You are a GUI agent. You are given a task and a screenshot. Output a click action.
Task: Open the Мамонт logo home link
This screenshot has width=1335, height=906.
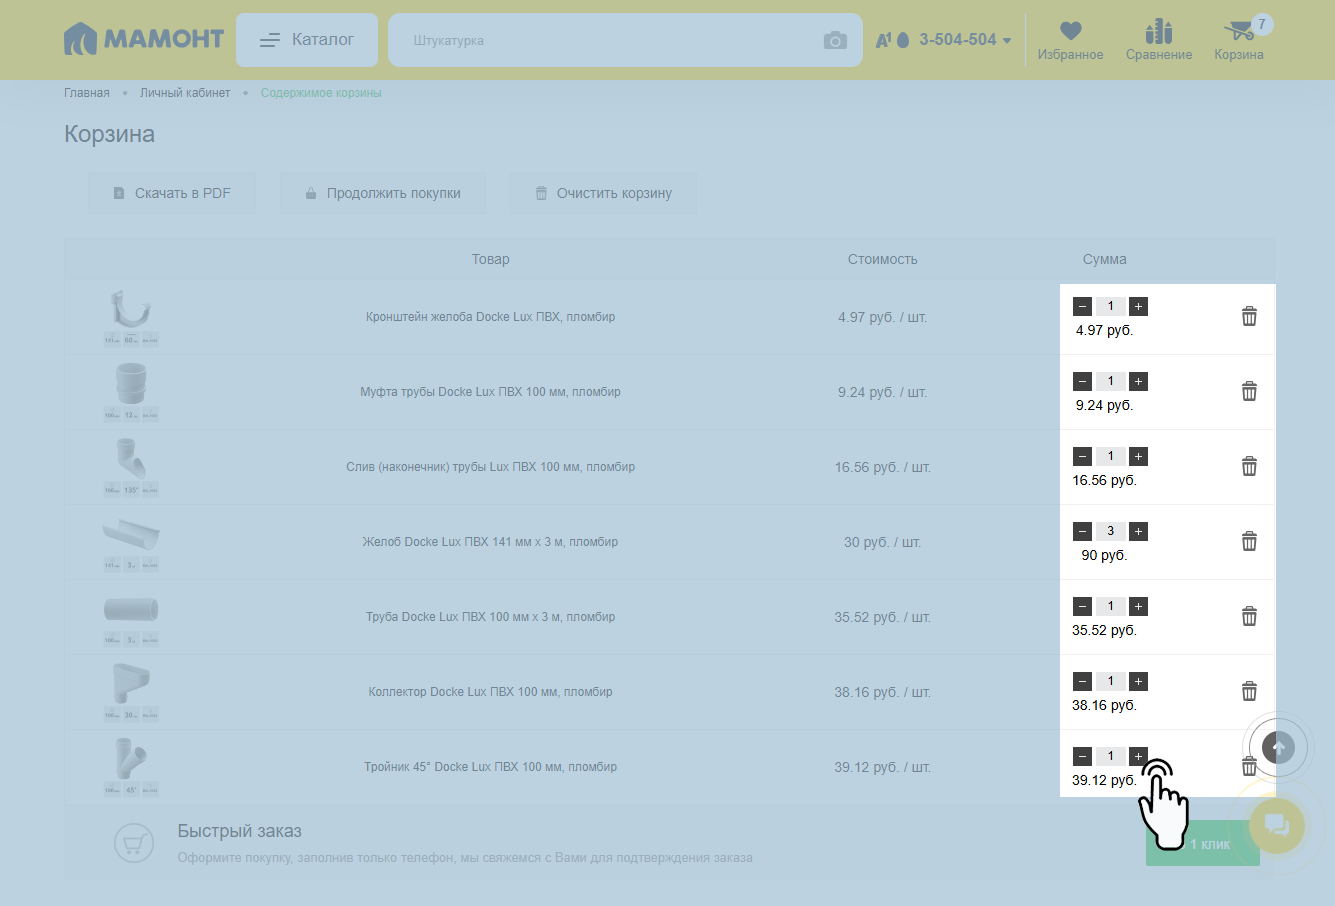(144, 40)
